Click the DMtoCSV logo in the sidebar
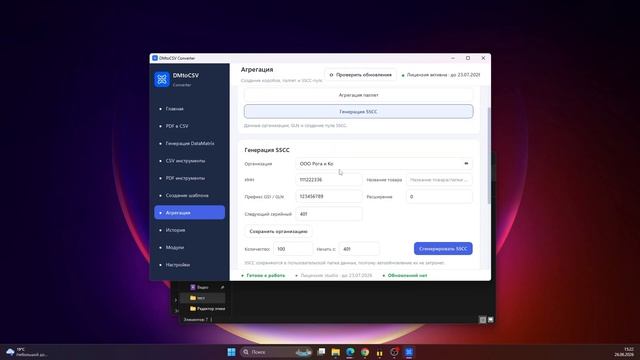 162,79
